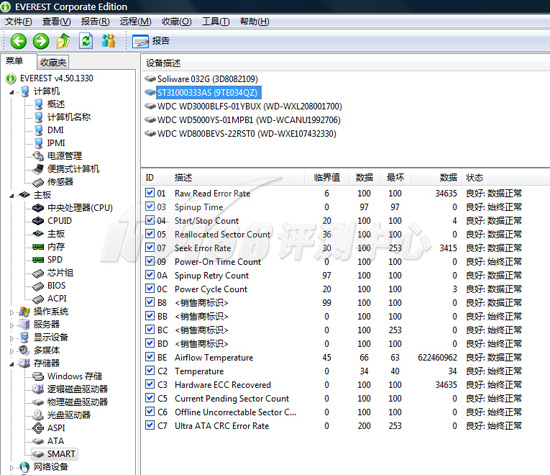The image size is (550, 475).
Task: Expand the 操作系统 tree node
Action: 12,312
